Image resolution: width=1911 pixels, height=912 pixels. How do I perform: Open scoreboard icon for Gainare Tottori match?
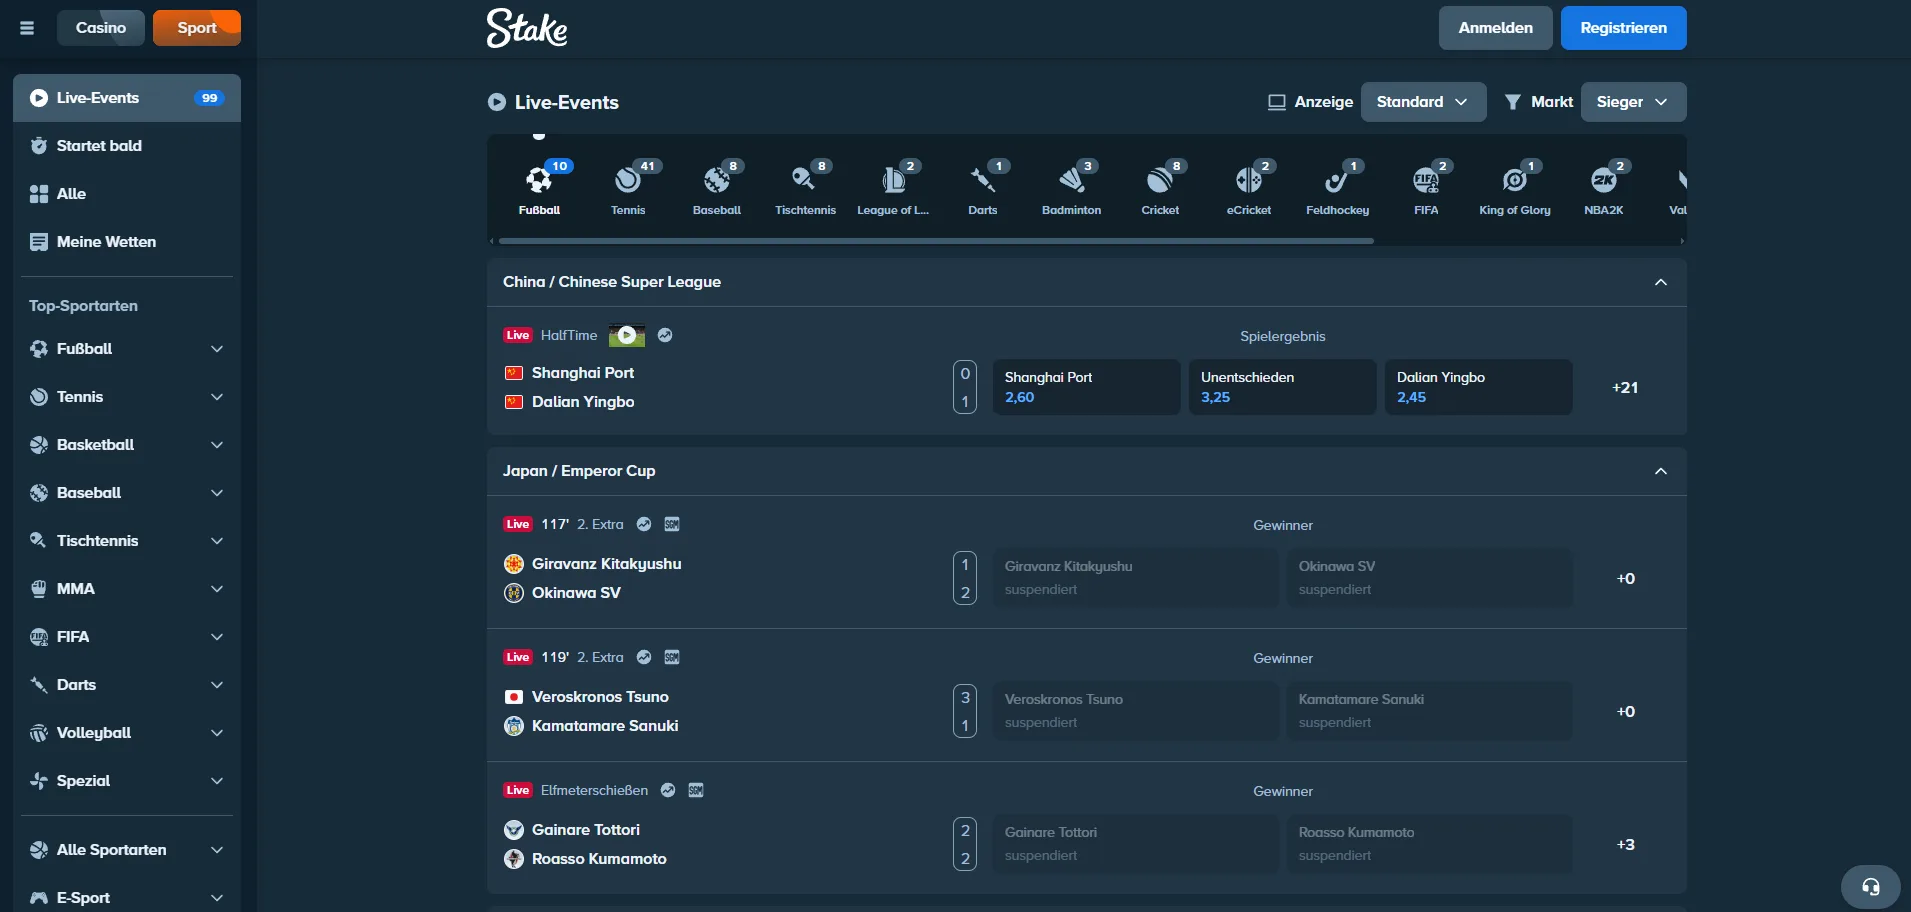[x=696, y=790]
